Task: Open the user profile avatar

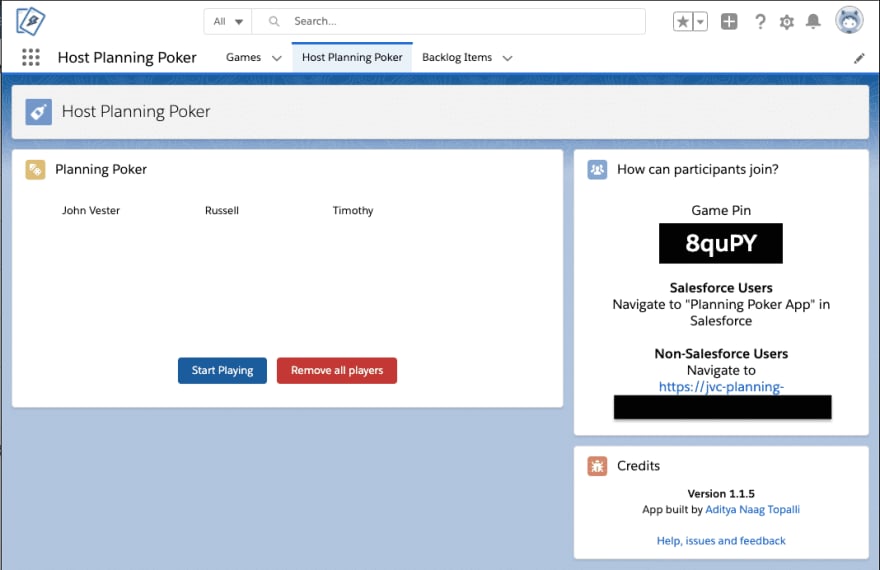Action: [849, 21]
